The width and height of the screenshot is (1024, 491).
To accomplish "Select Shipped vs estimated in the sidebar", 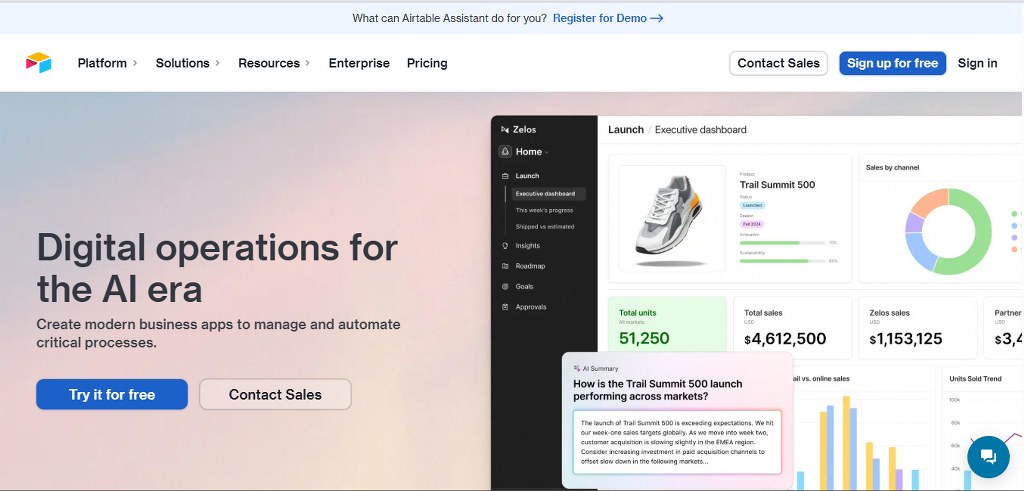I will point(545,227).
